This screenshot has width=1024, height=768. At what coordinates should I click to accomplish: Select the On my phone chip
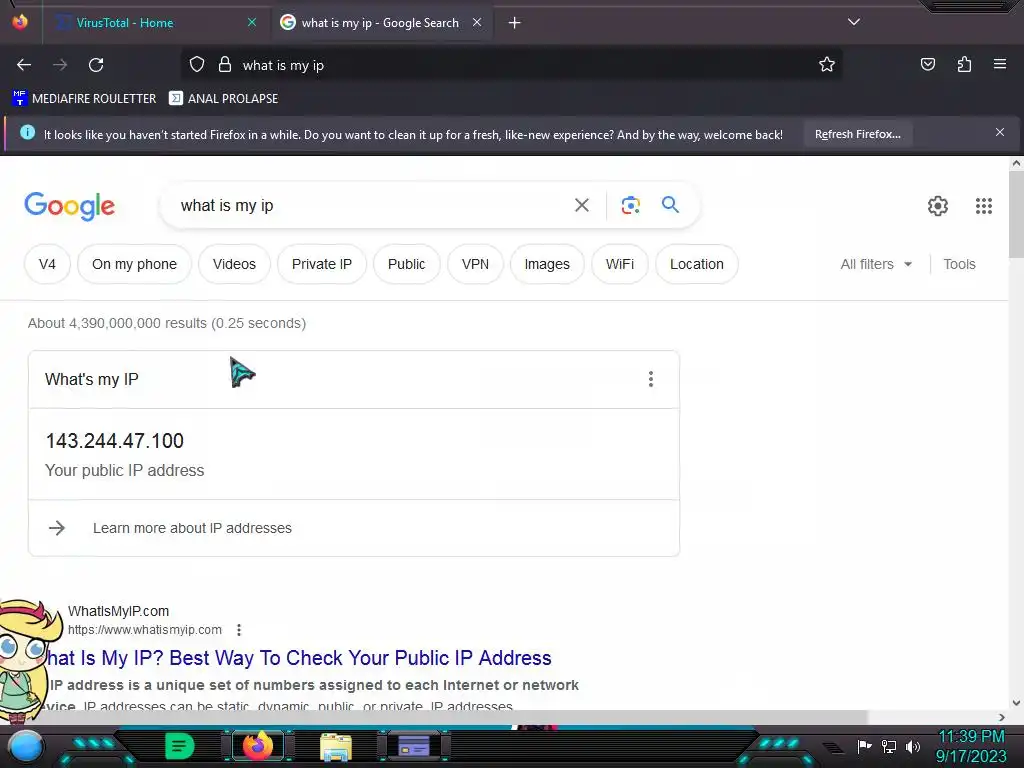[135, 264]
